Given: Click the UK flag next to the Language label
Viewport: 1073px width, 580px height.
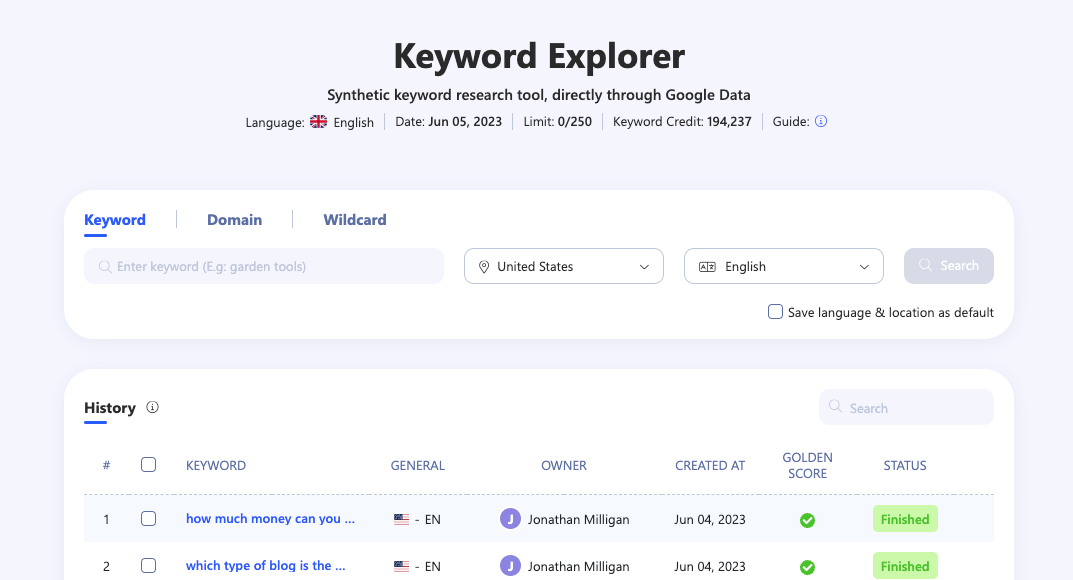Looking at the screenshot, I should point(318,120).
